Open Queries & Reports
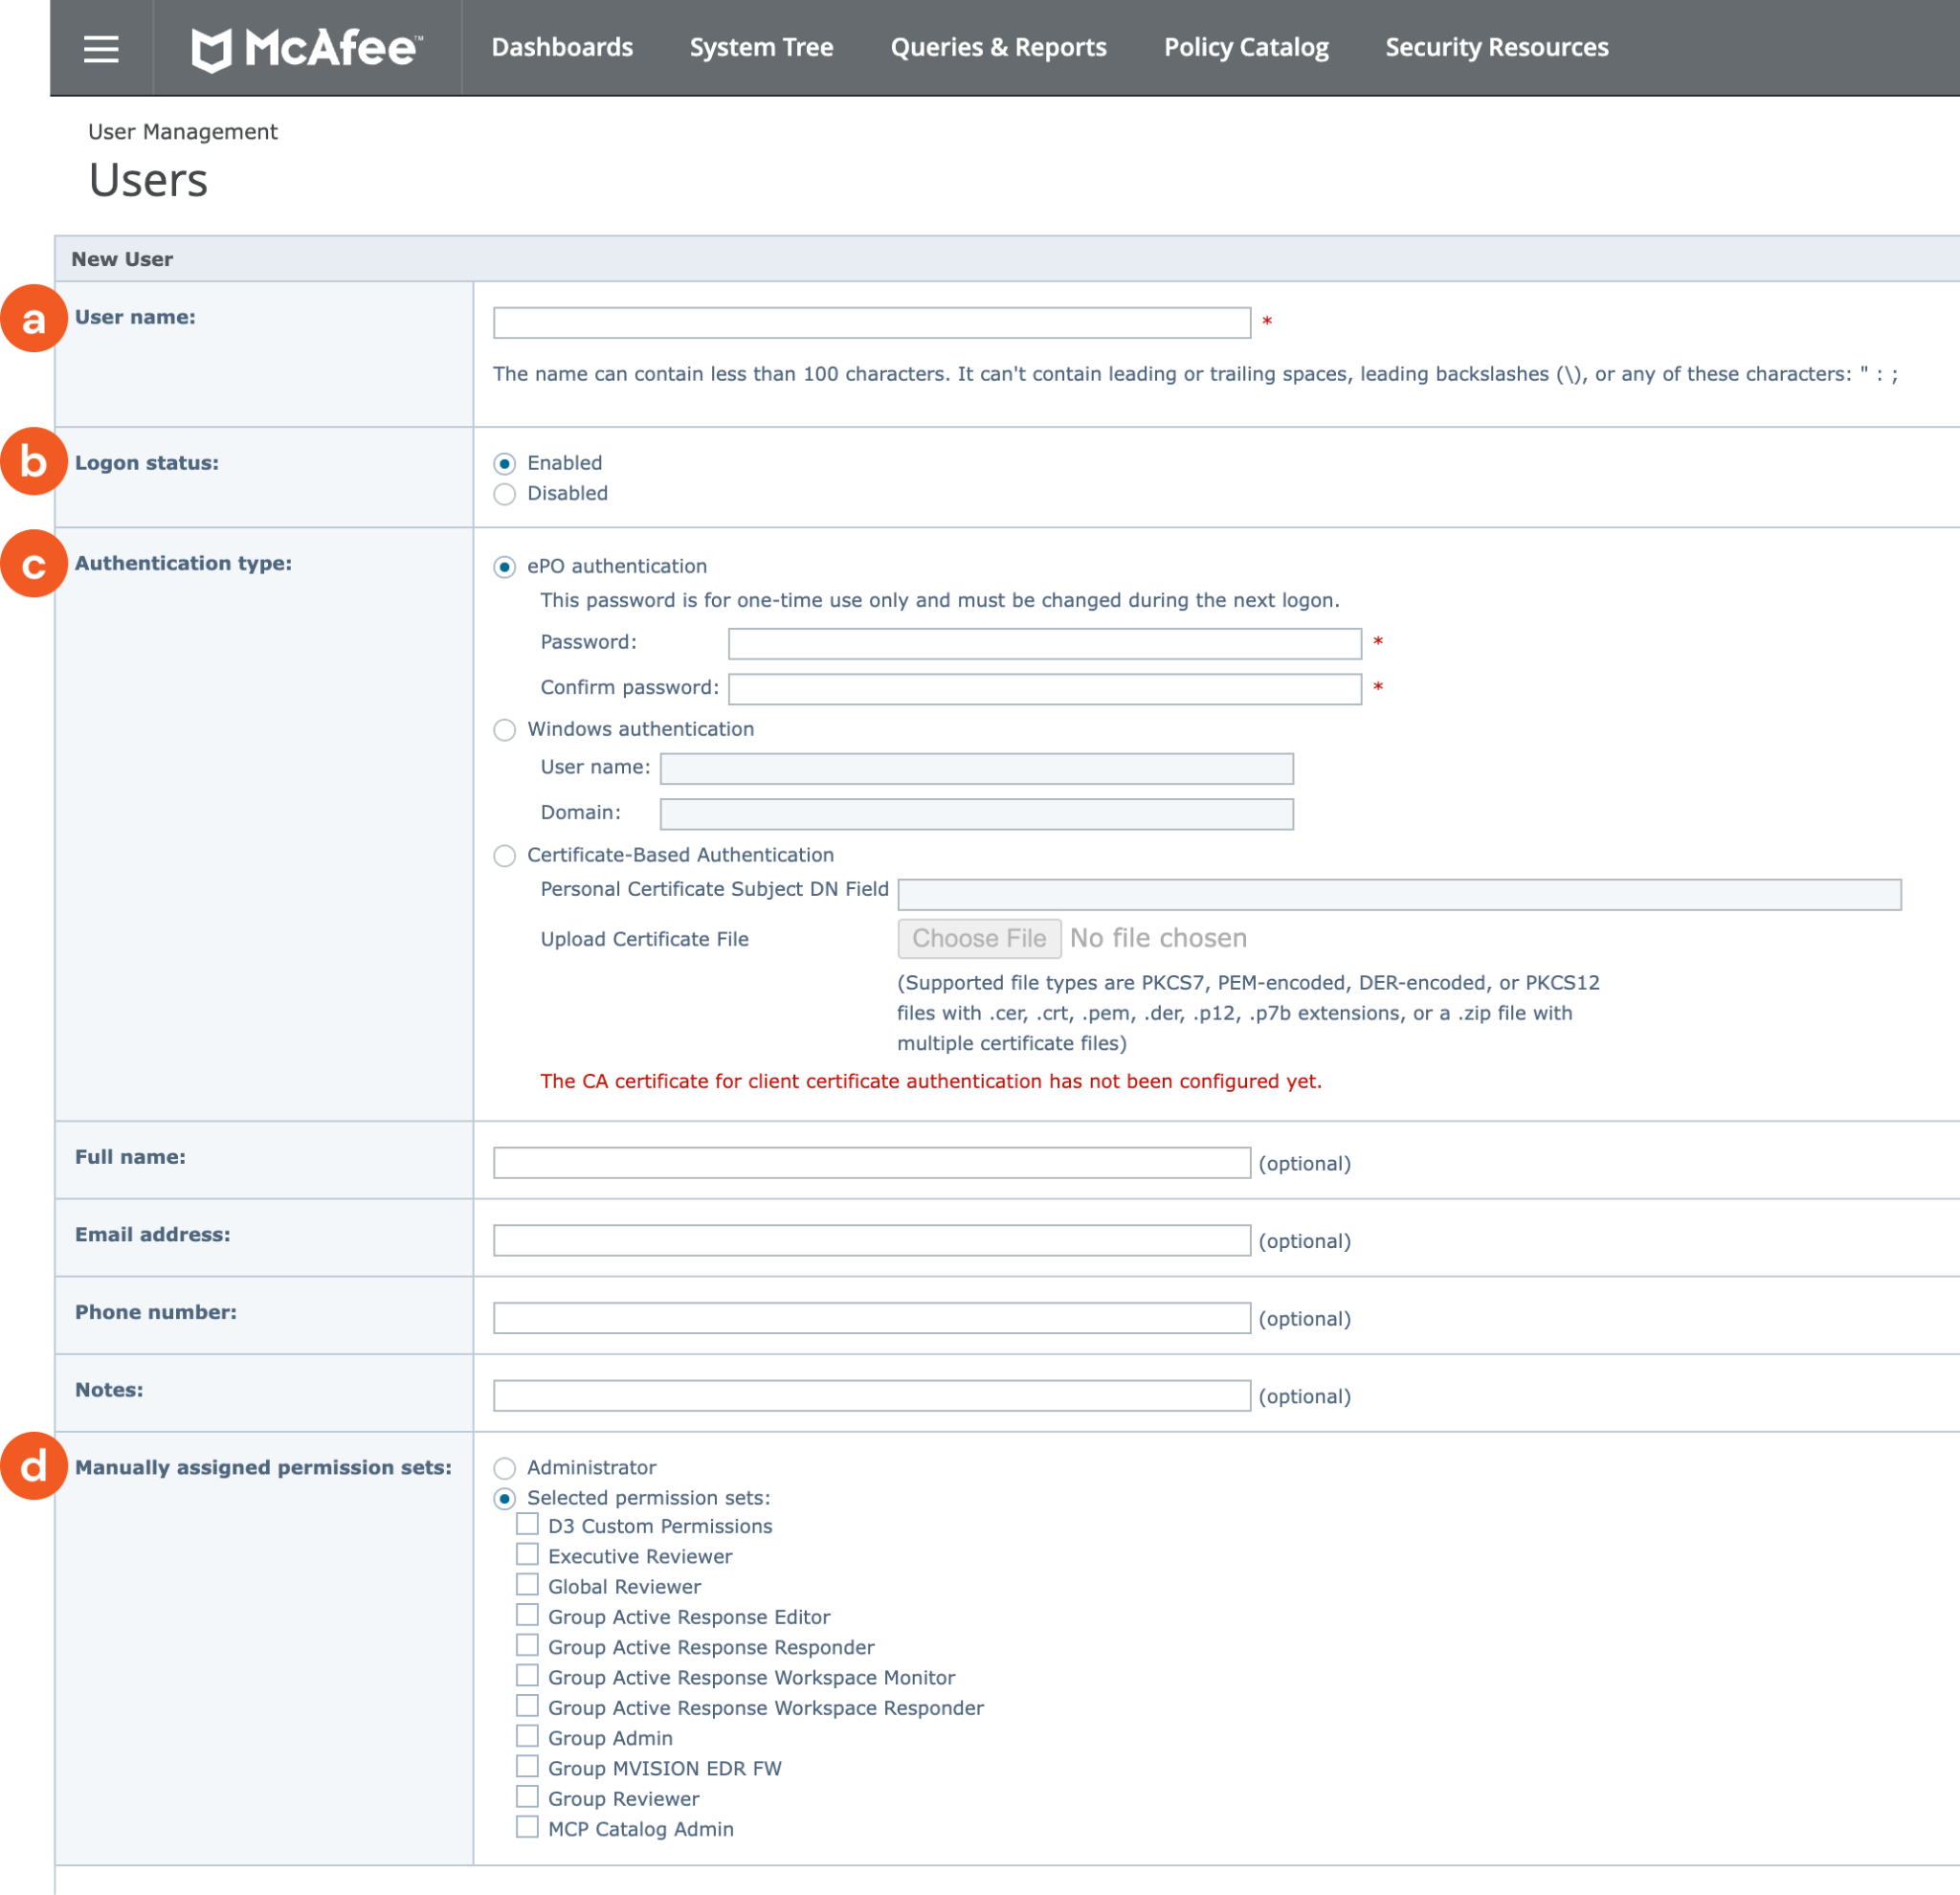 998,48
